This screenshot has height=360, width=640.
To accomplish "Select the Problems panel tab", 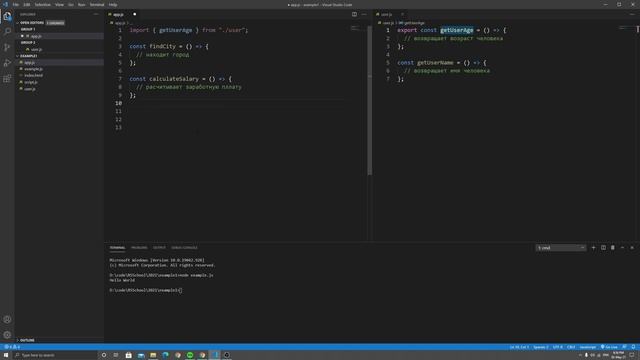I will click(x=139, y=248).
